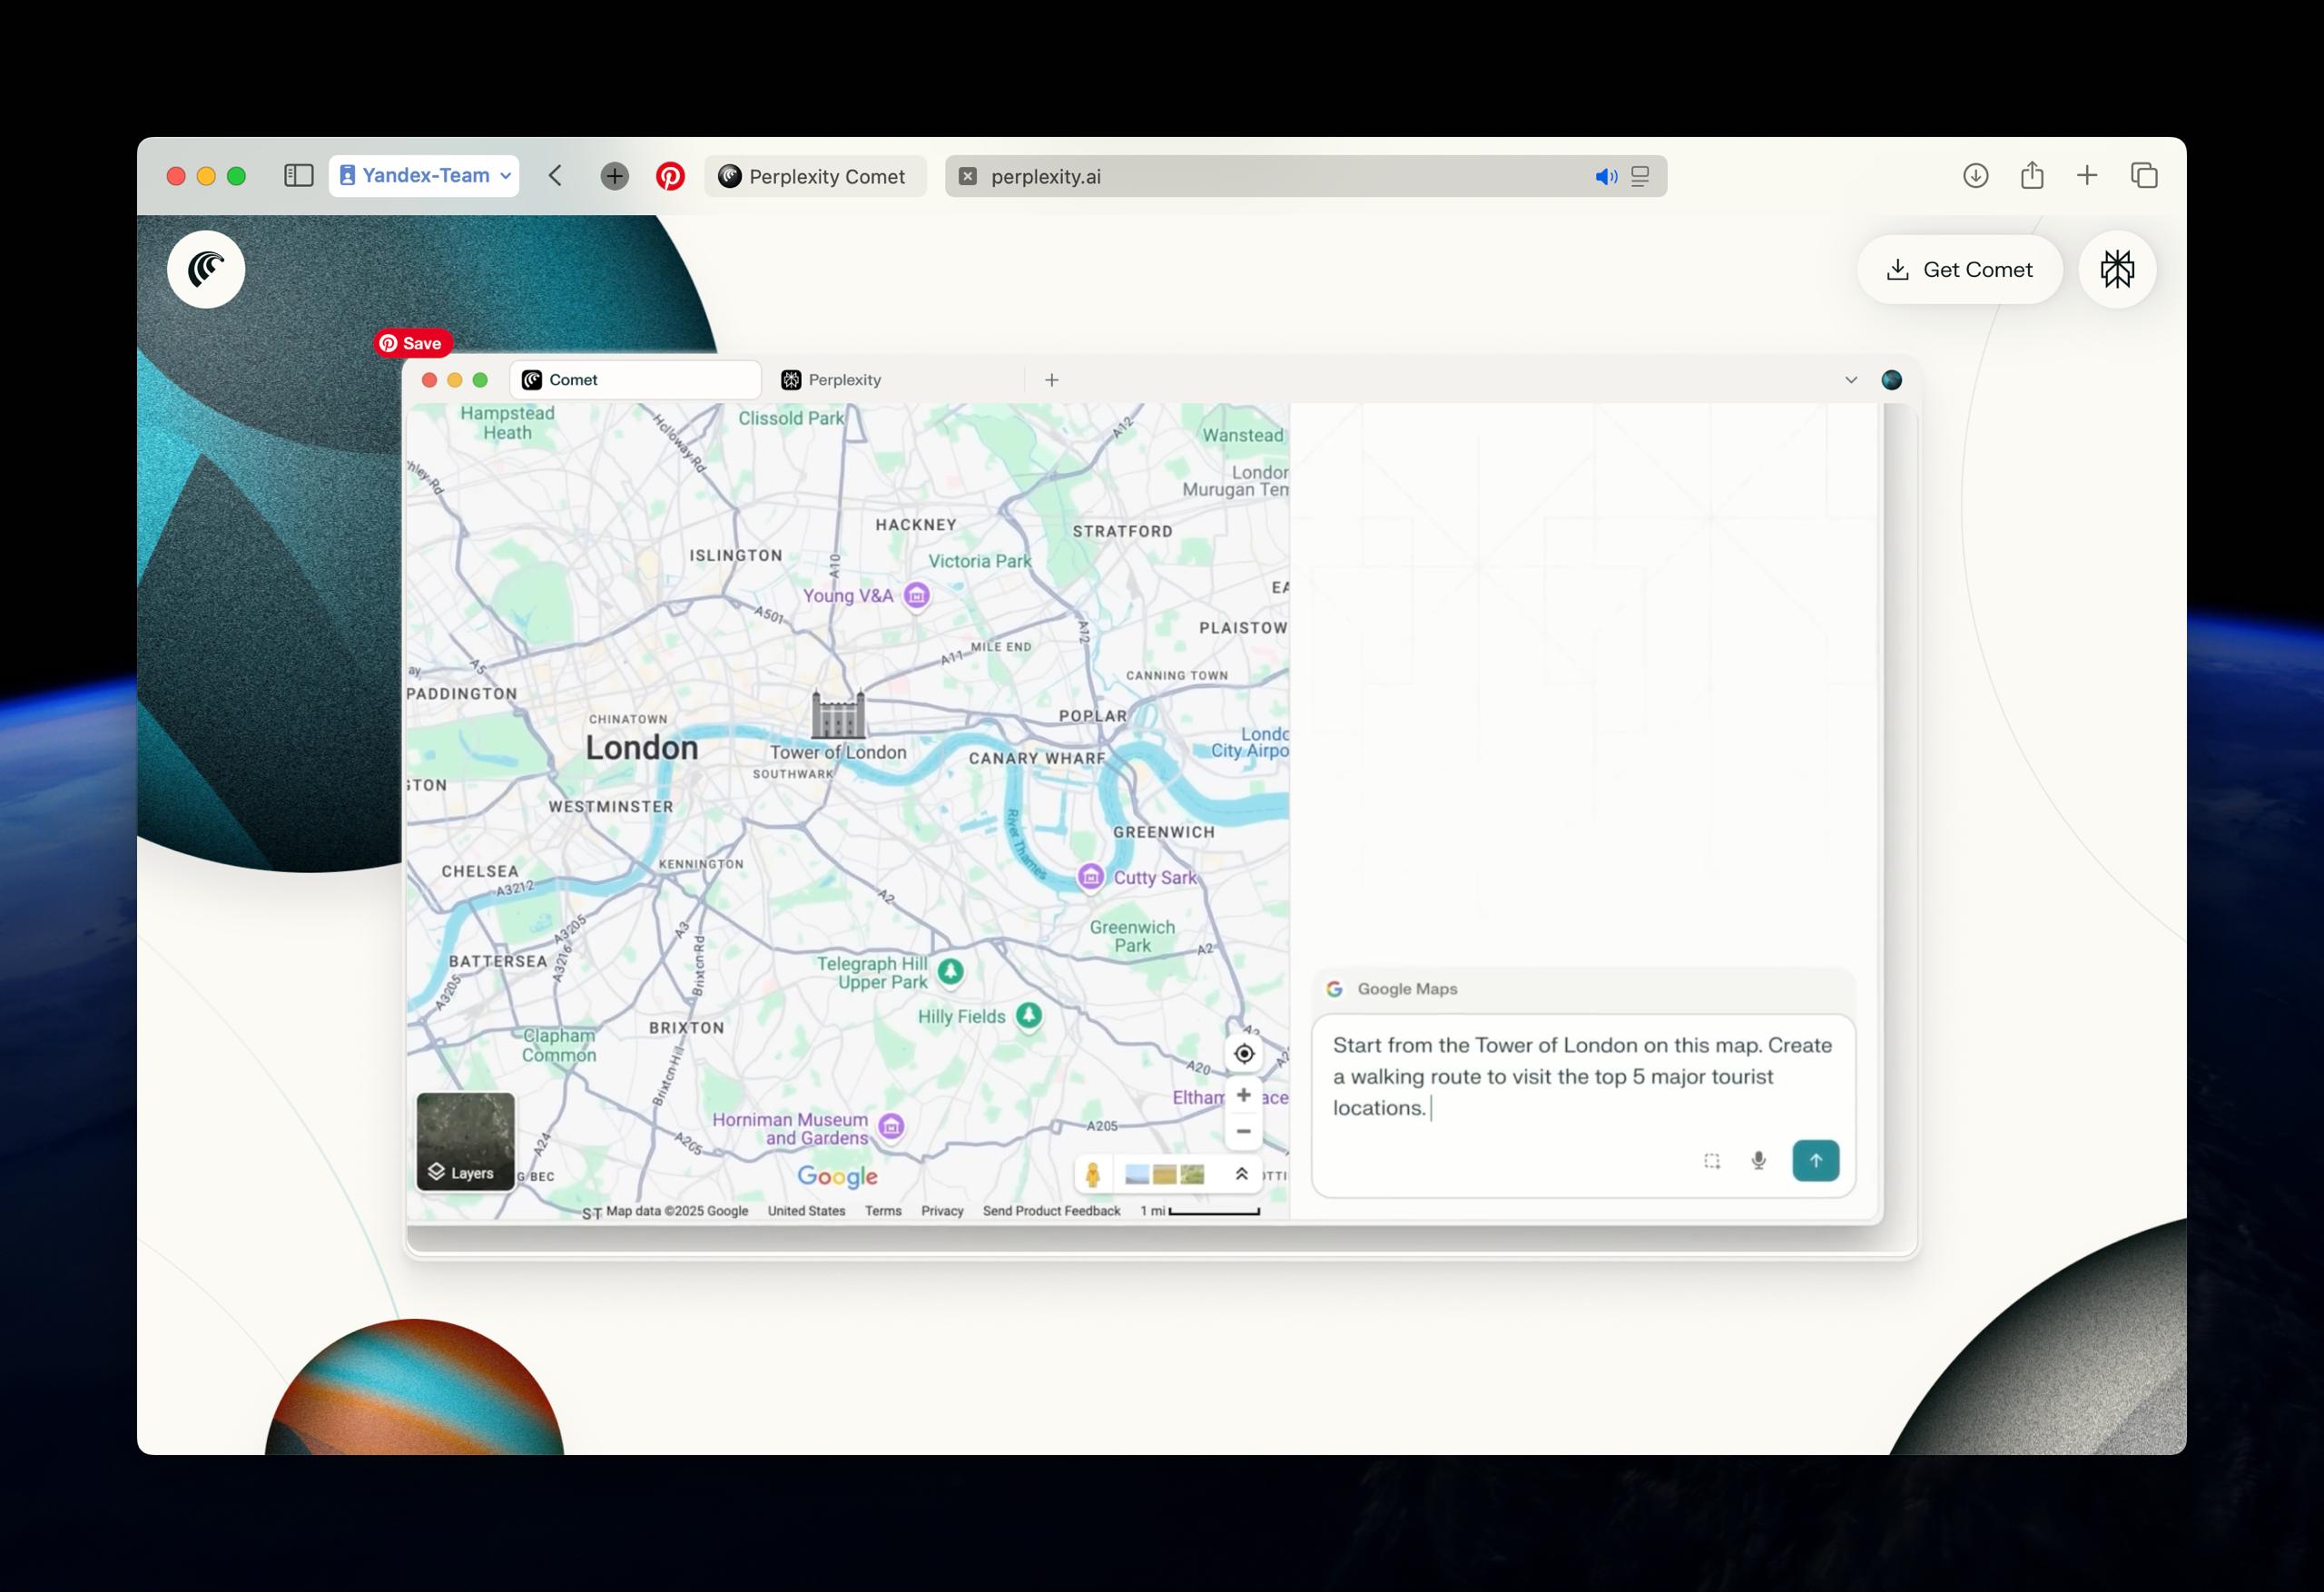Image resolution: width=2324 pixels, height=1592 pixels.
Task: Start voice input with the microphone
Action: pyautogui.click(x=1758, y=1161)
